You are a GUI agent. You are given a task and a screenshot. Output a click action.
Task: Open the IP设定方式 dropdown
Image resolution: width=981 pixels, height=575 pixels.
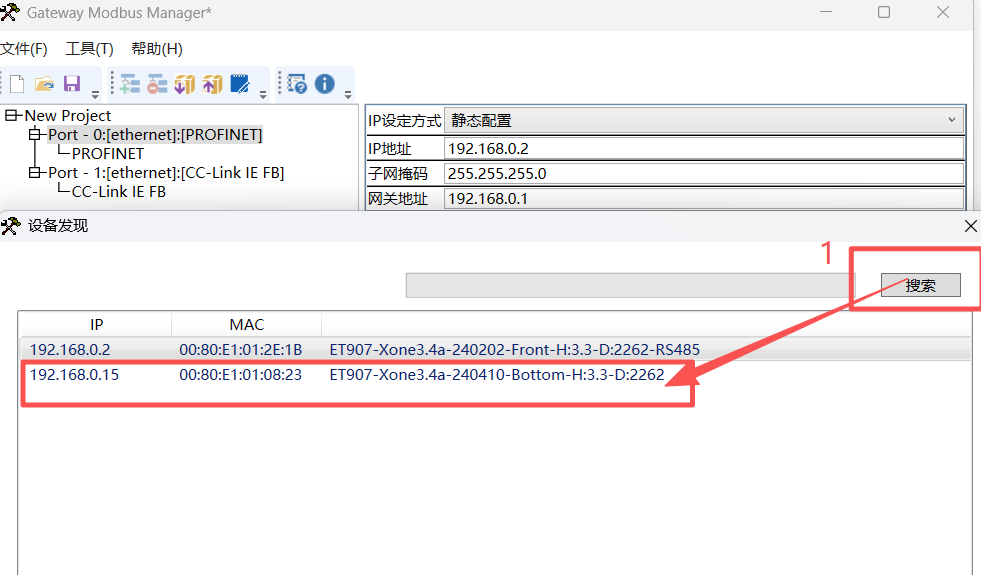click(x=704, y=120)
